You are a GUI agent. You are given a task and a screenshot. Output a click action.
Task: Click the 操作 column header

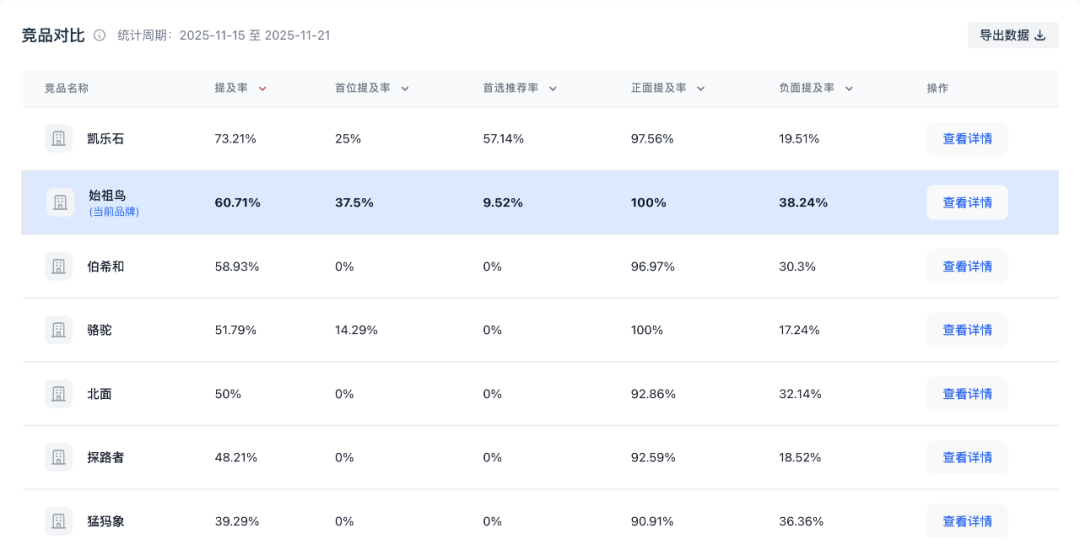937,88
